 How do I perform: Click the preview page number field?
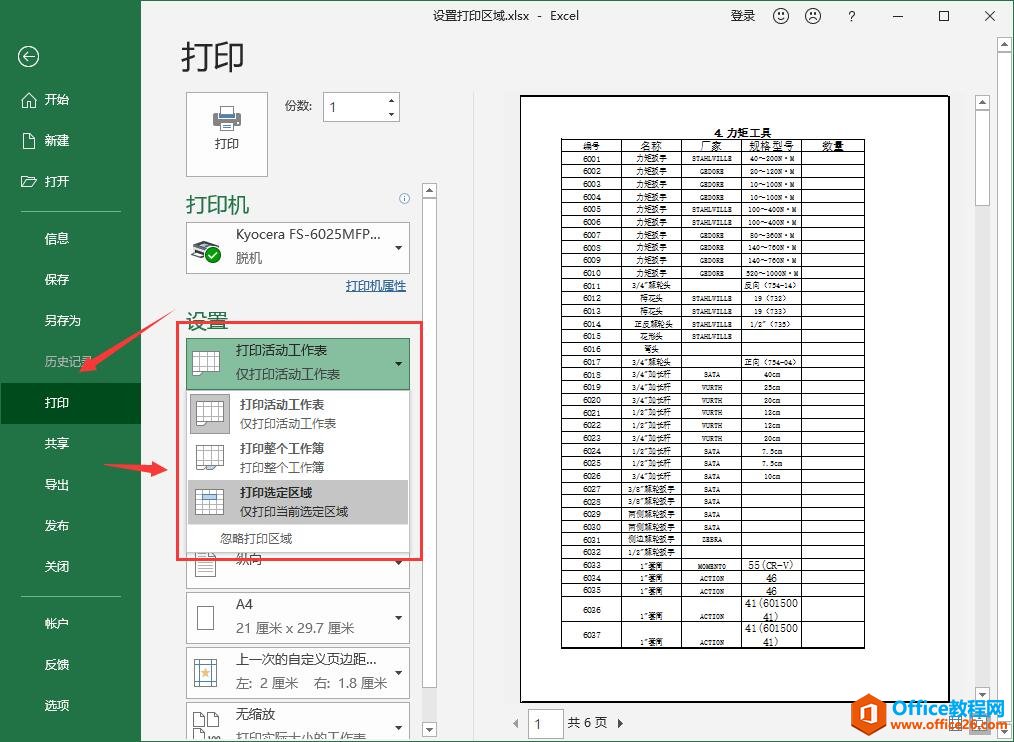[546, 723]
